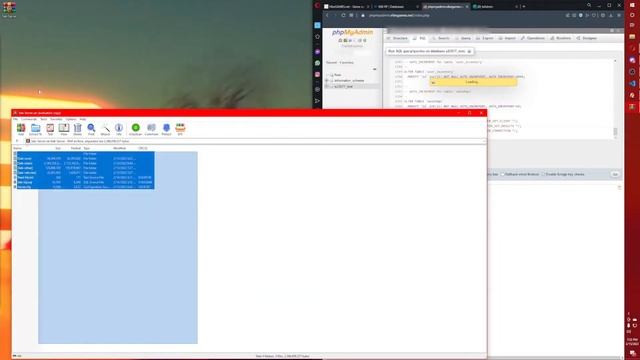This screenshot has height=360, width=640.
Task: Click the SQL editor vertical scrollbar
Action: click(x=616, y=98)
